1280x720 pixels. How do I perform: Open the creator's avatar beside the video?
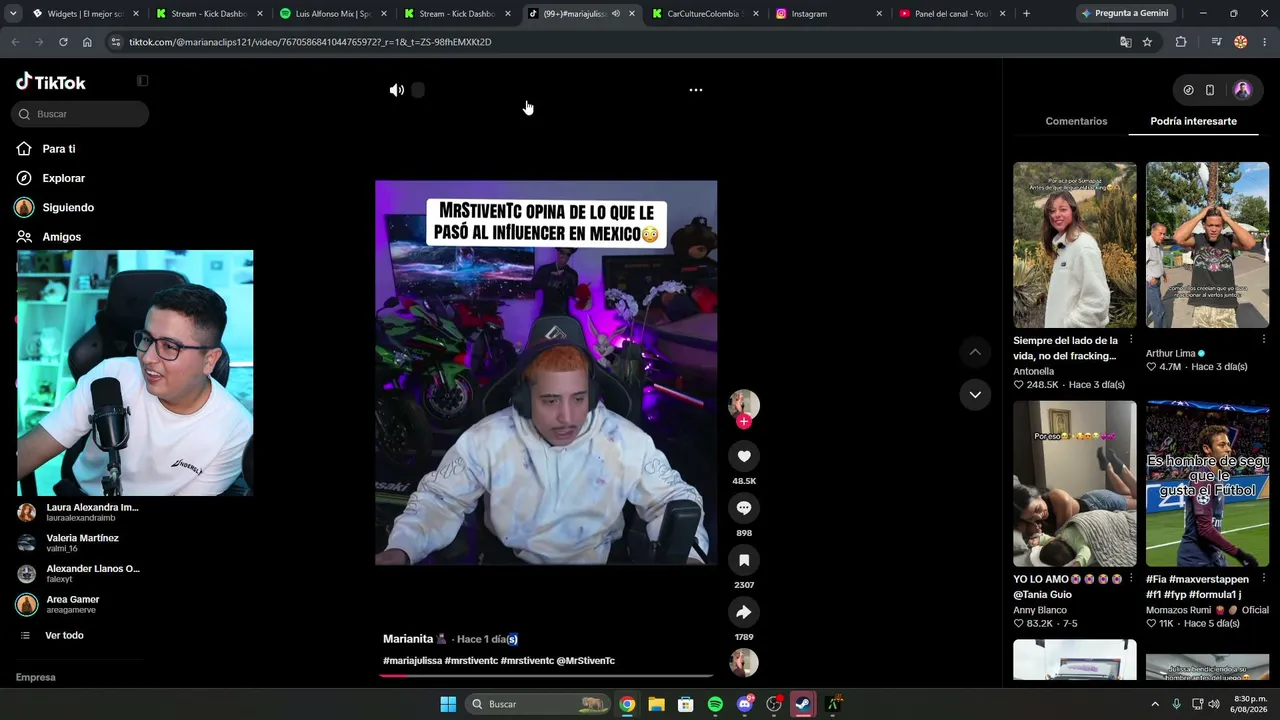point(744,404)
